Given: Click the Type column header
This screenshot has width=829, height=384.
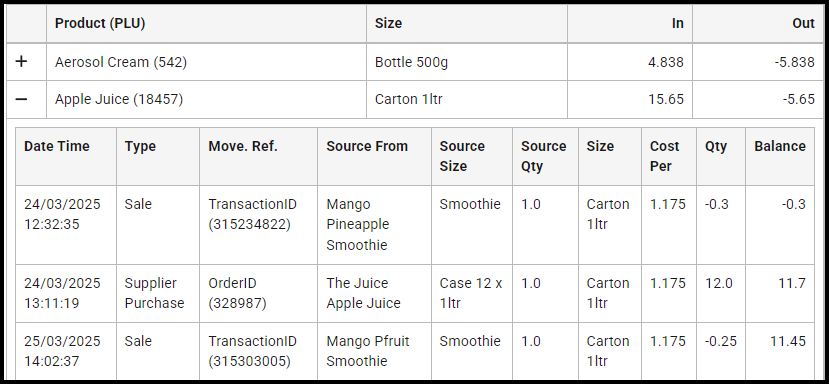Looking at the screenshot, I should (x=140, y=147).
